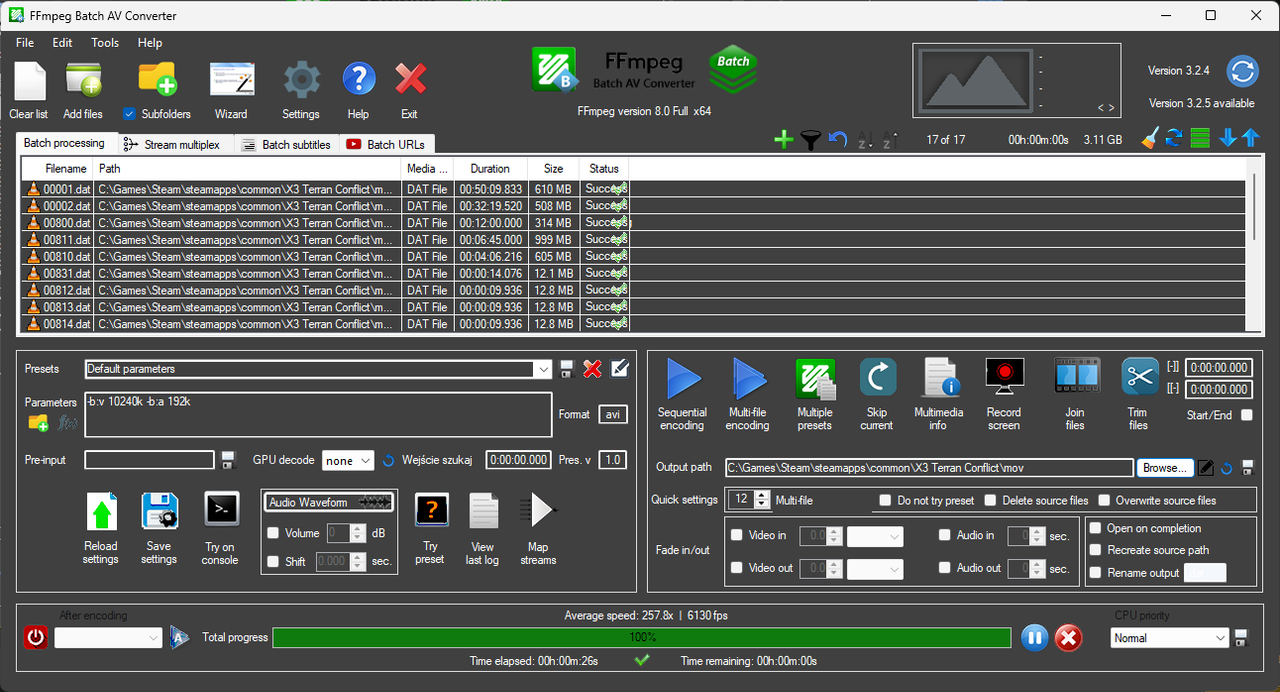Click the green list rows icon
This screenshot has height=692, width=1280.
point(1201,138)
